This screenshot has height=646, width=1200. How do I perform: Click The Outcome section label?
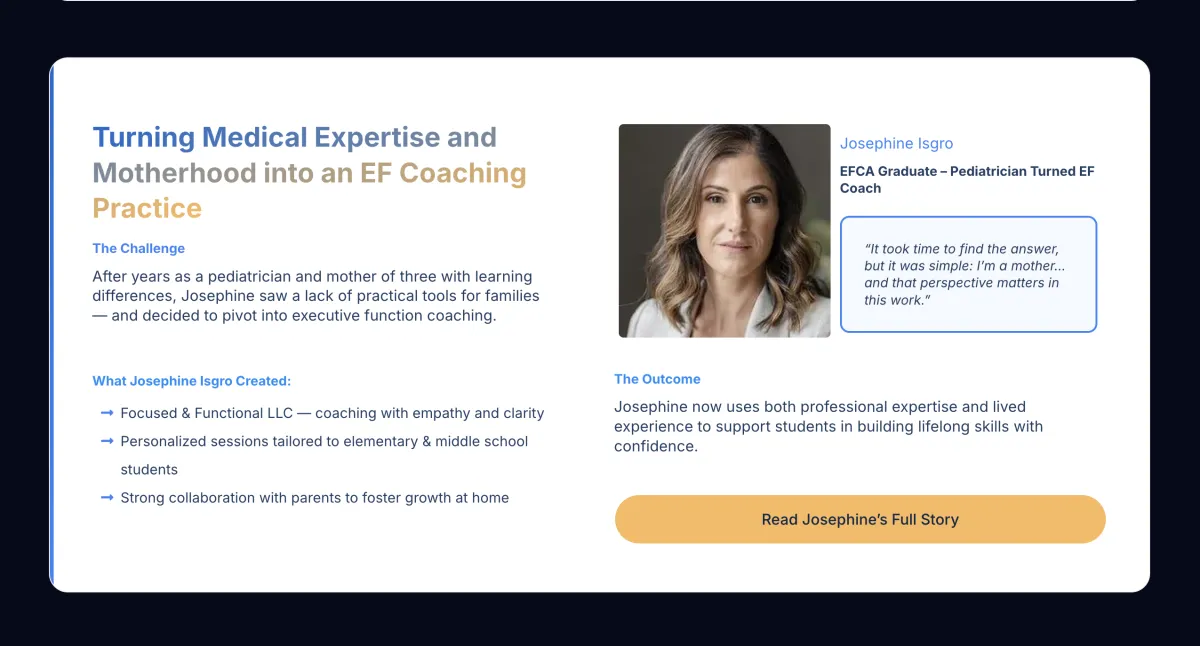(x=657, y=379)
